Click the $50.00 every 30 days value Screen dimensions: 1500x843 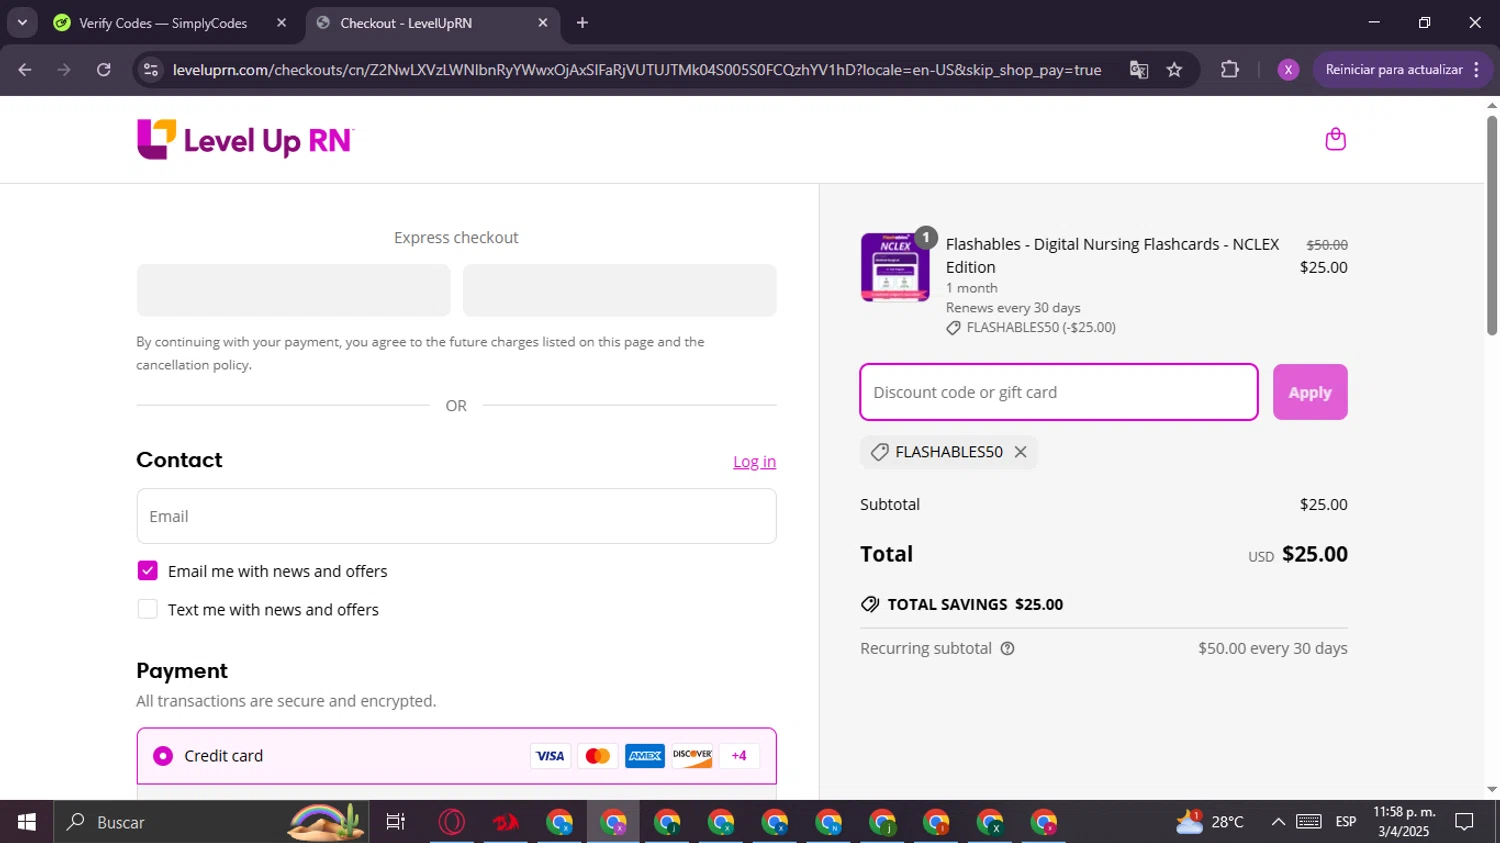coord(1273,649)
